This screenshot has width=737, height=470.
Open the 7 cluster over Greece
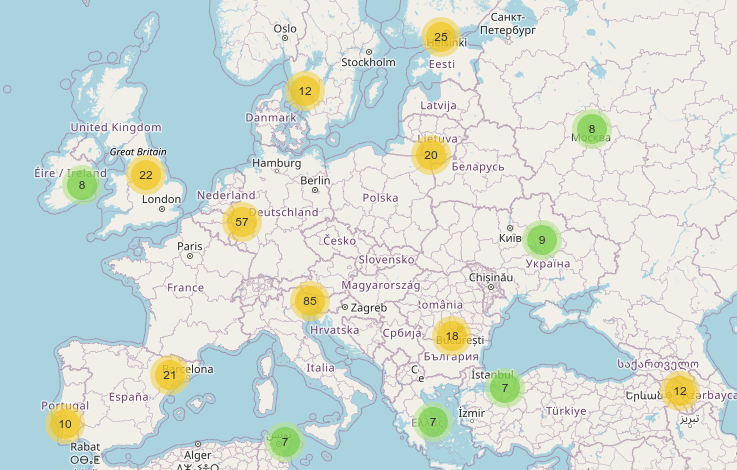[433, 422]
